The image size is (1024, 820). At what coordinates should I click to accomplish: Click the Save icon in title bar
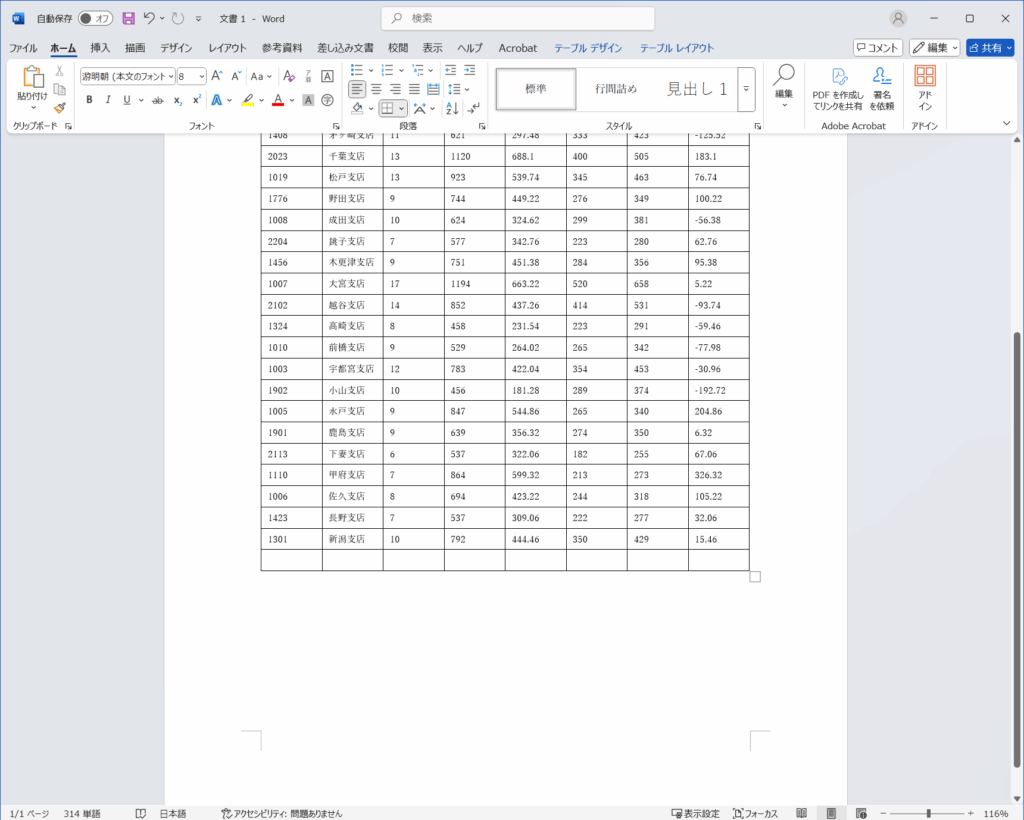[x=128, y=18]
